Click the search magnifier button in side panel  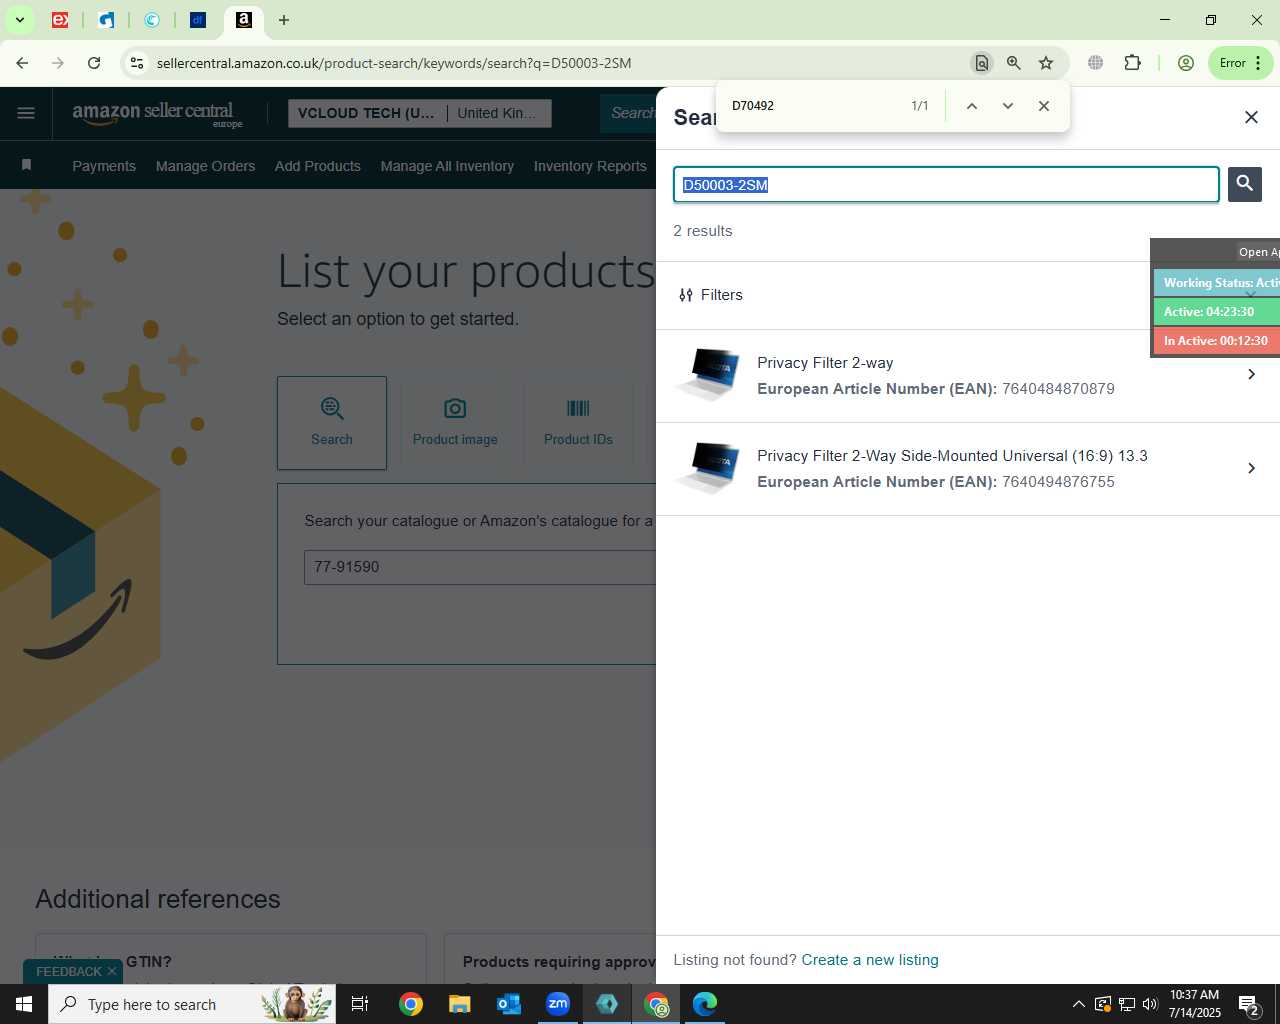[1245, 184]
